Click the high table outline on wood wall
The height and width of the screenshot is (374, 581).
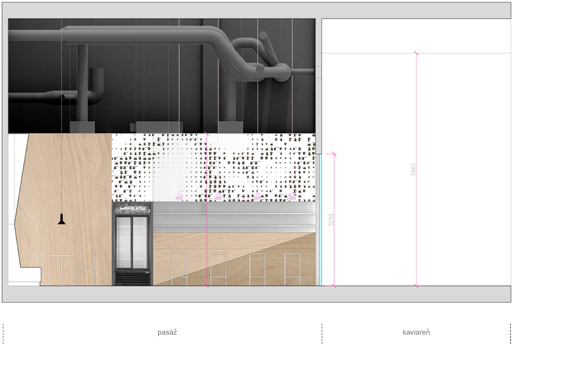click(x=61, y=270)
